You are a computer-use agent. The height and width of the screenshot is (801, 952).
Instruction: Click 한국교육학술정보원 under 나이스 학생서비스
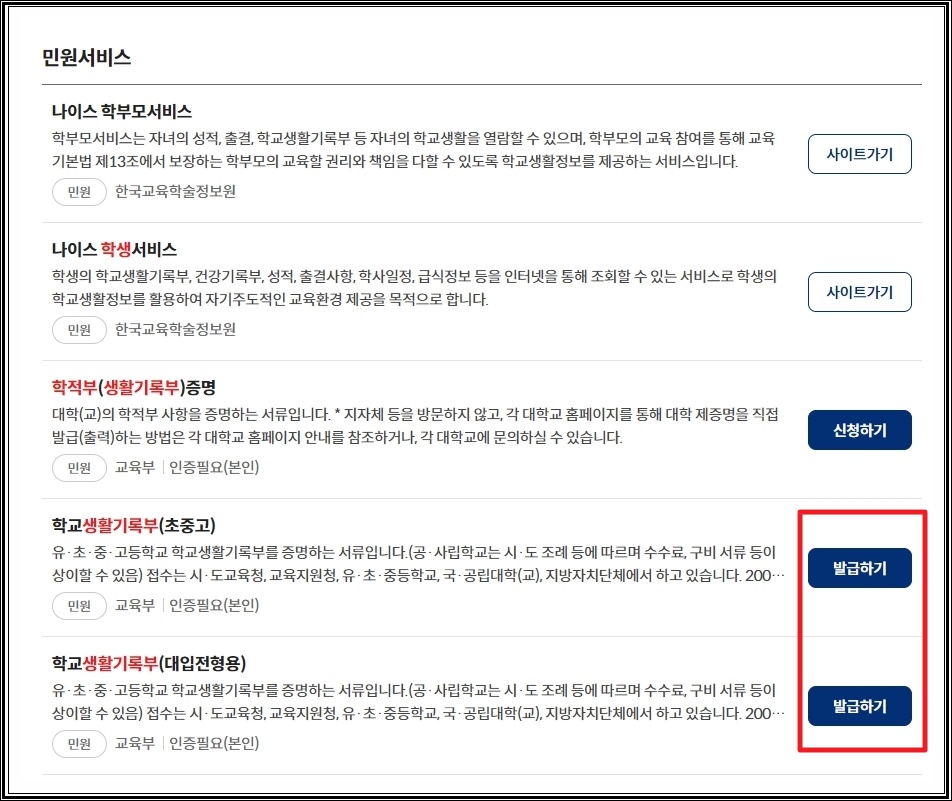175,329
